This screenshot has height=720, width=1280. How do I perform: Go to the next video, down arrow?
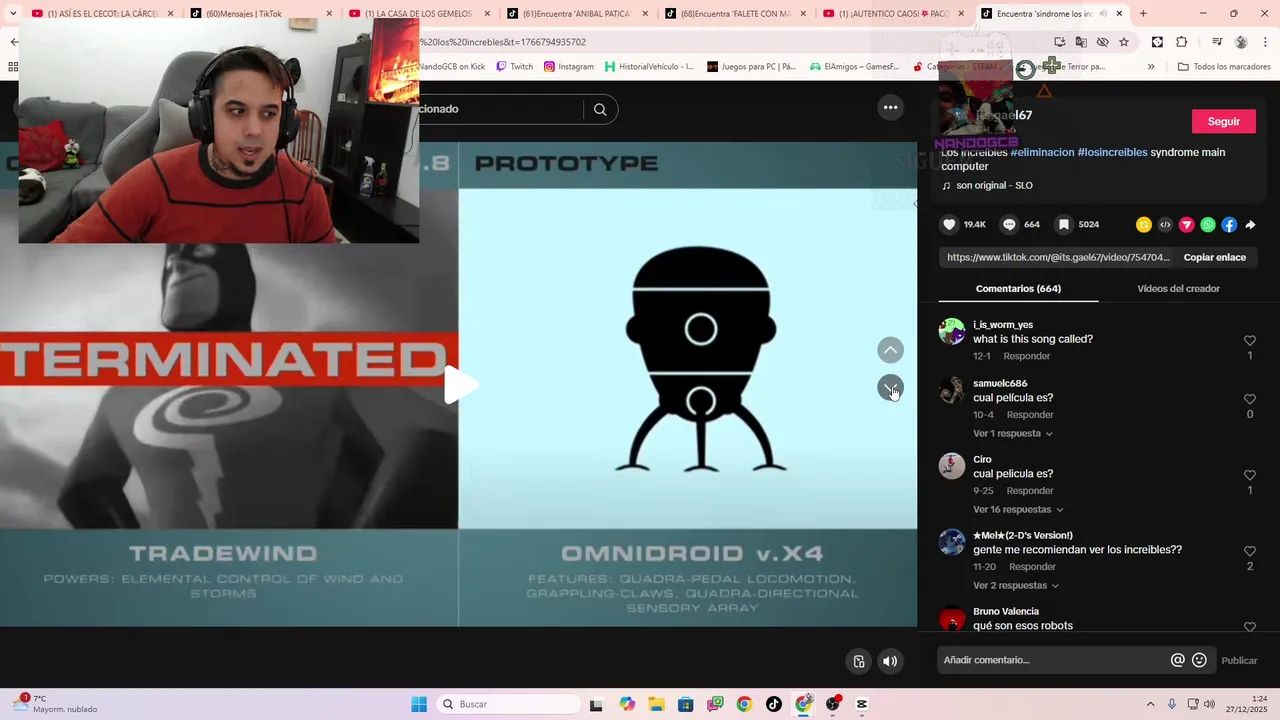890,387
